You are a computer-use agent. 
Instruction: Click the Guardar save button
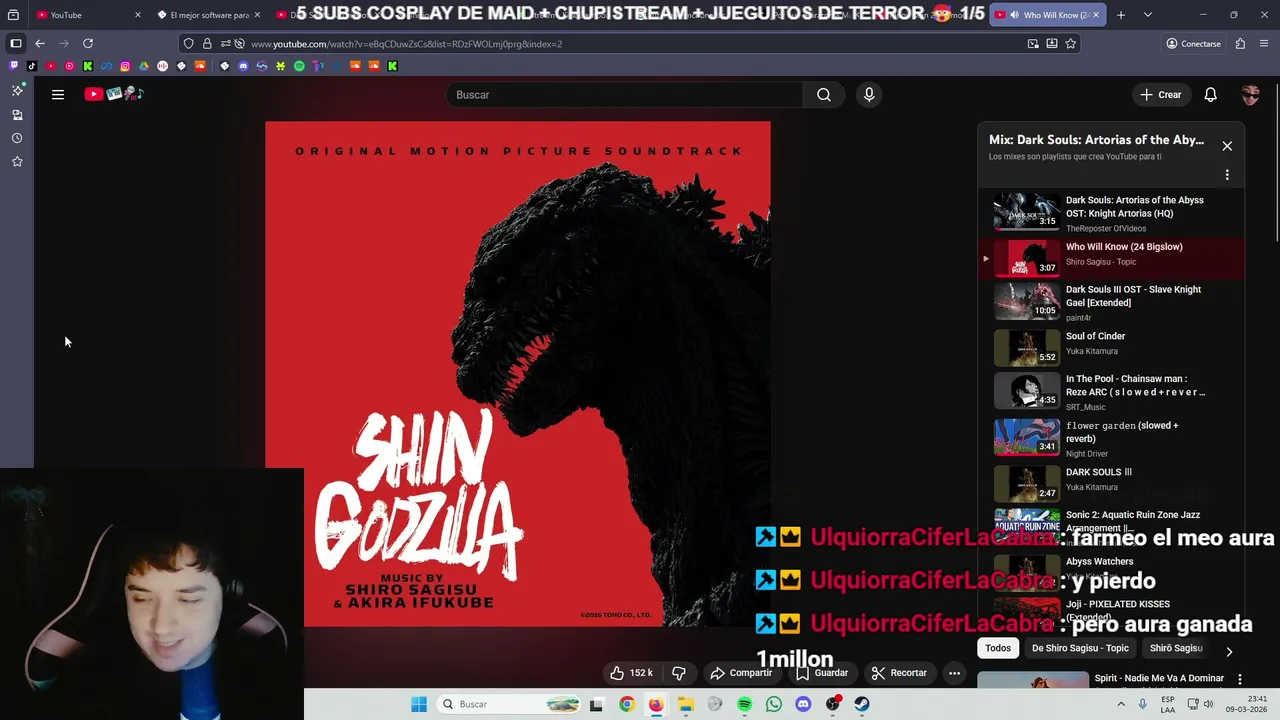point(822,673)
